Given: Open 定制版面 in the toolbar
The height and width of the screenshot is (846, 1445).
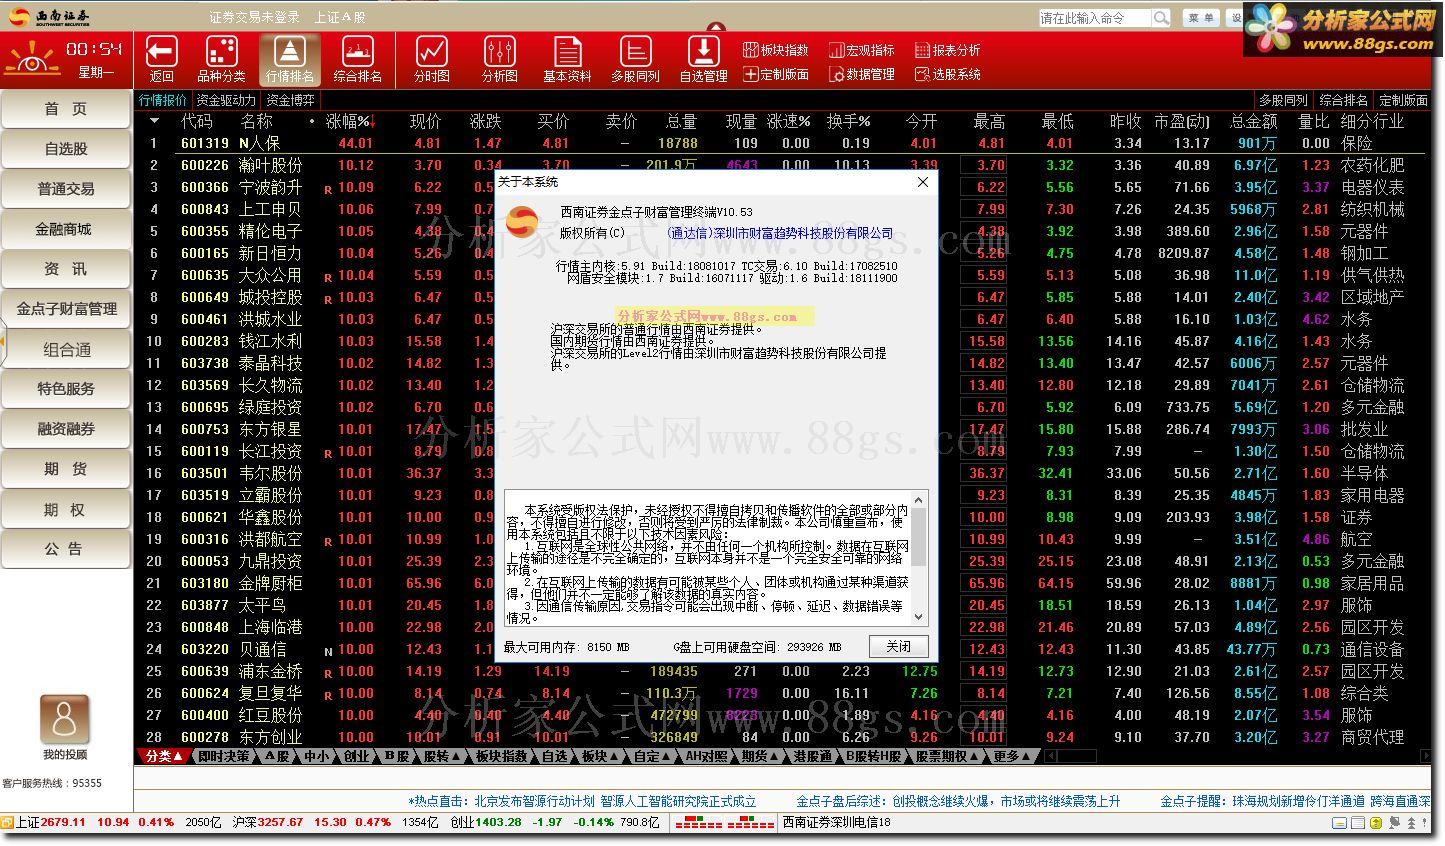Looking at the screenshot, I should click(776, 74).
